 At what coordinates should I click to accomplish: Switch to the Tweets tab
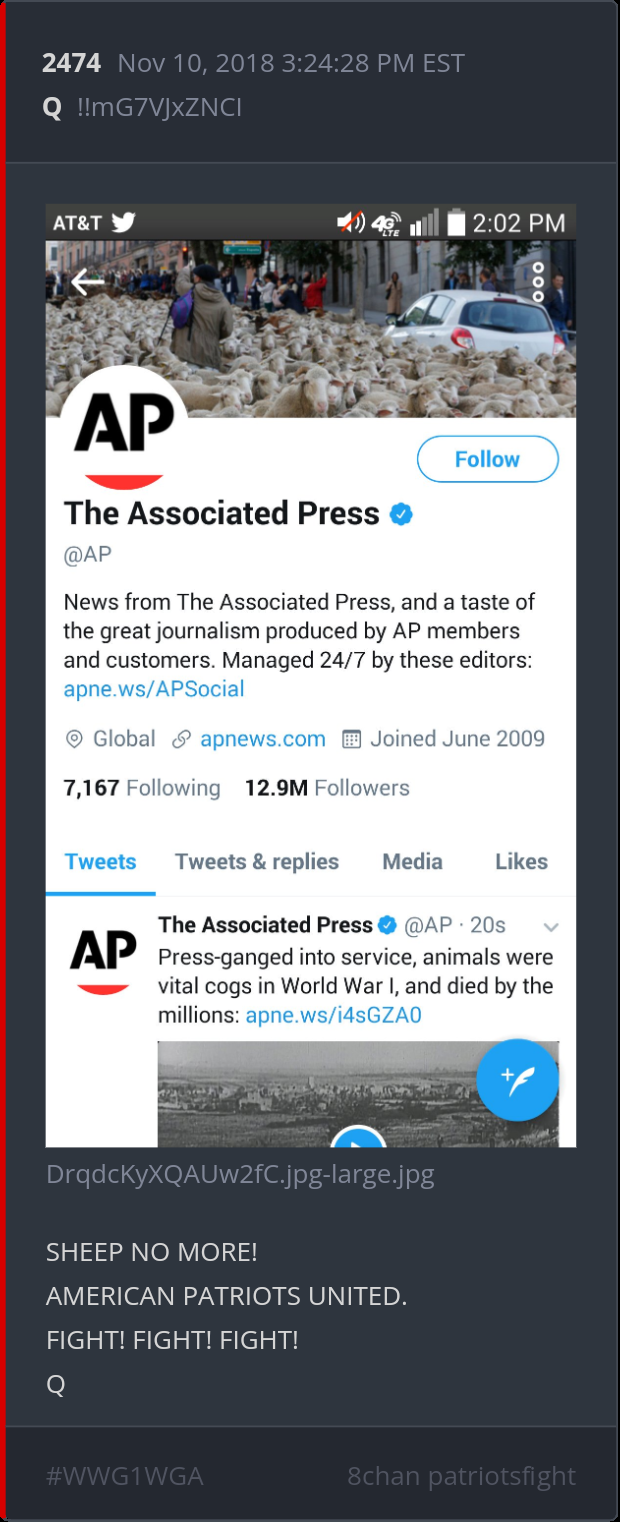[x=100, y=862]
